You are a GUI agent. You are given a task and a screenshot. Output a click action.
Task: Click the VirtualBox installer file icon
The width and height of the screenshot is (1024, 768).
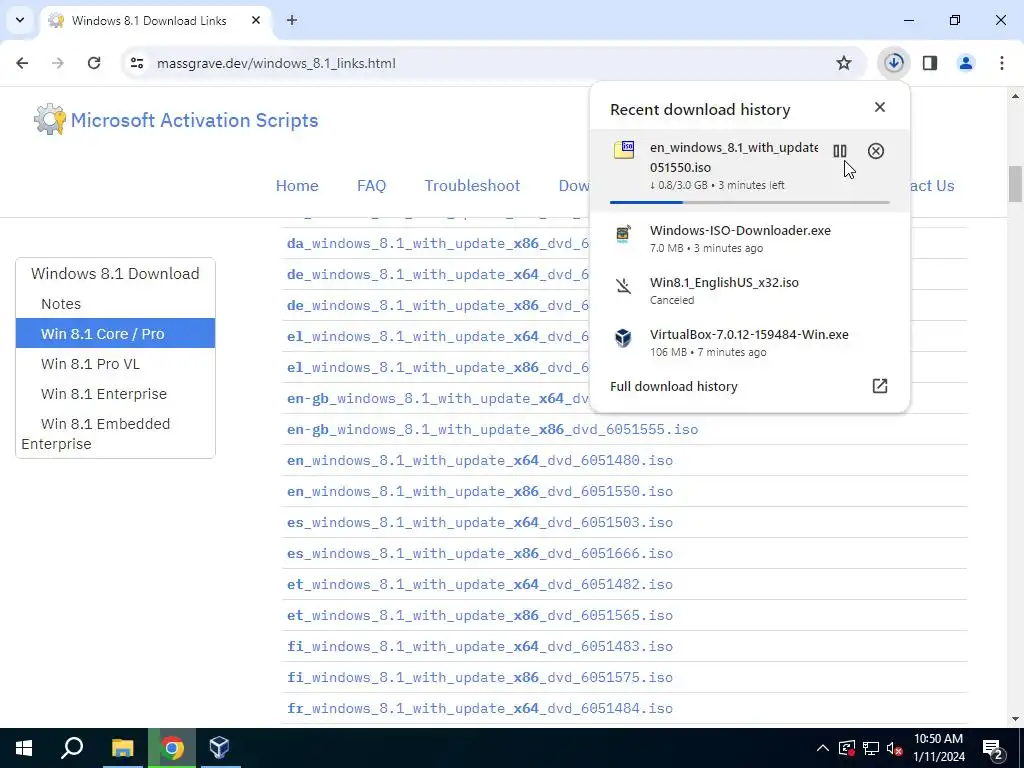click(x=624, y=338)
